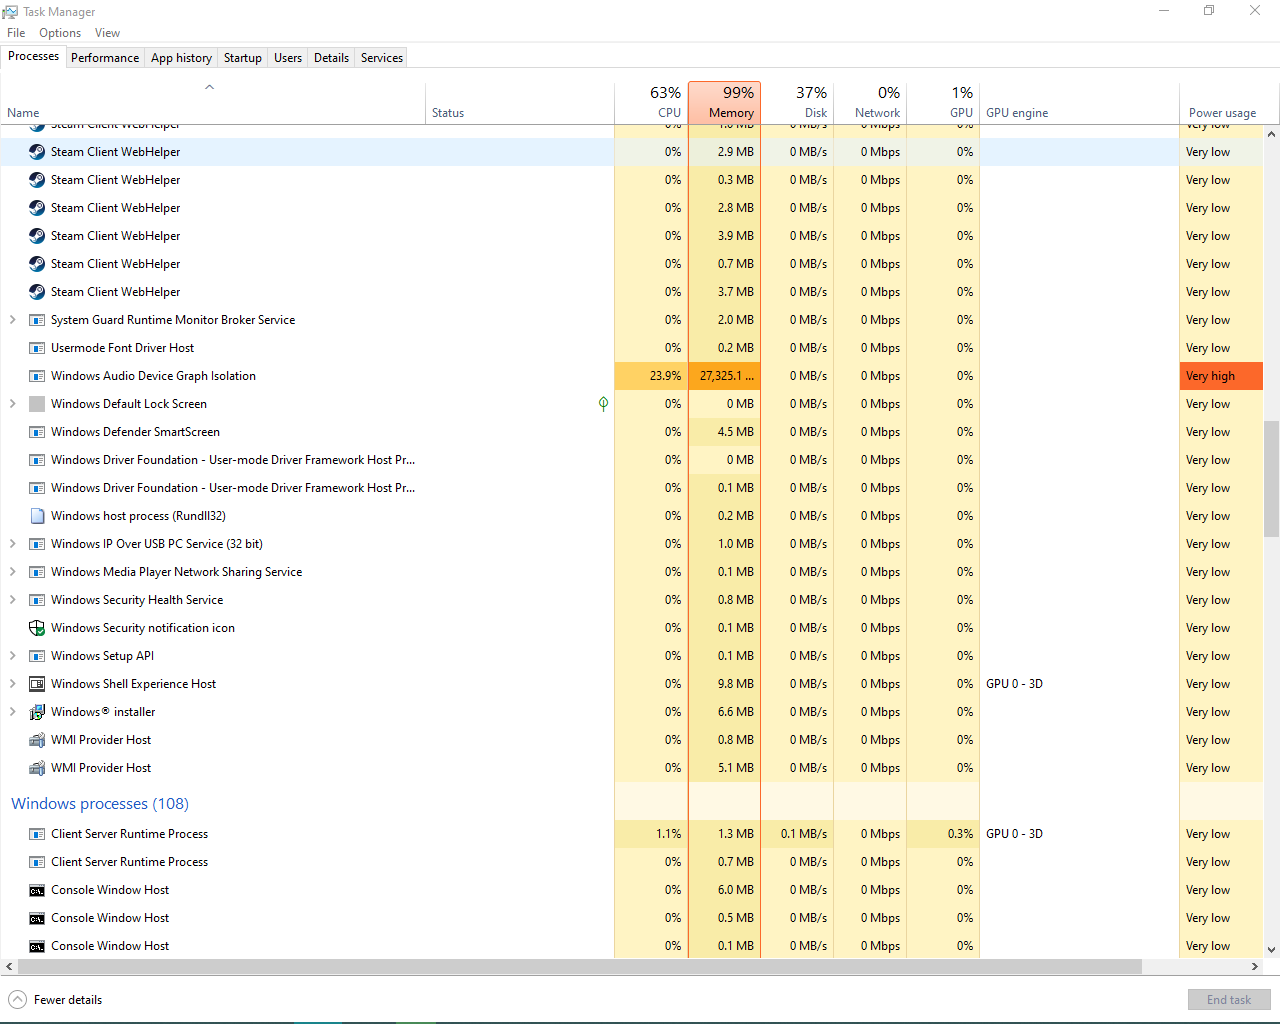Expand System Guard Runtime Monitor Broker Service
The image size is (1280, 1024).
point(12,320)
